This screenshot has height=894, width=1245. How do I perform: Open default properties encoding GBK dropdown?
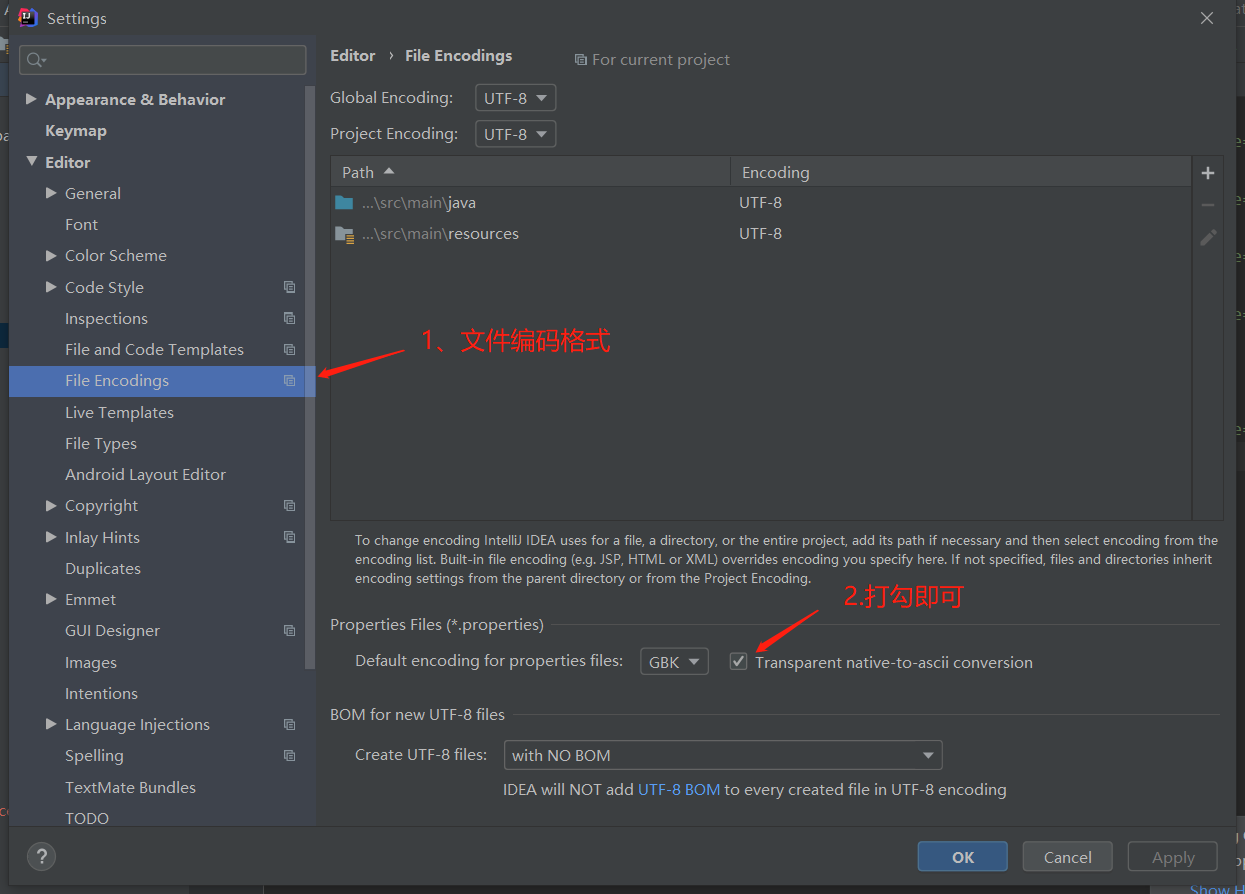point(674,662)
